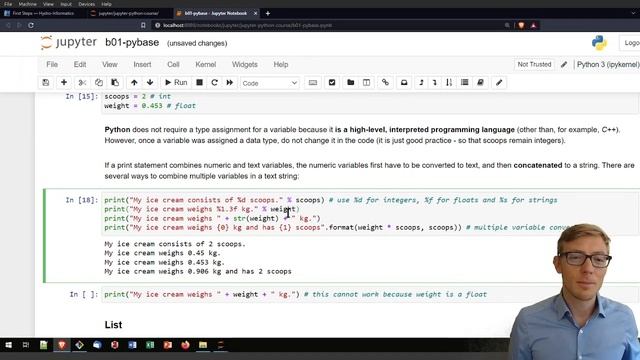This screenshot has width=640, height=360.
Task: Click the split-cell columns icon in toolbar
Action: click(367, 82)
